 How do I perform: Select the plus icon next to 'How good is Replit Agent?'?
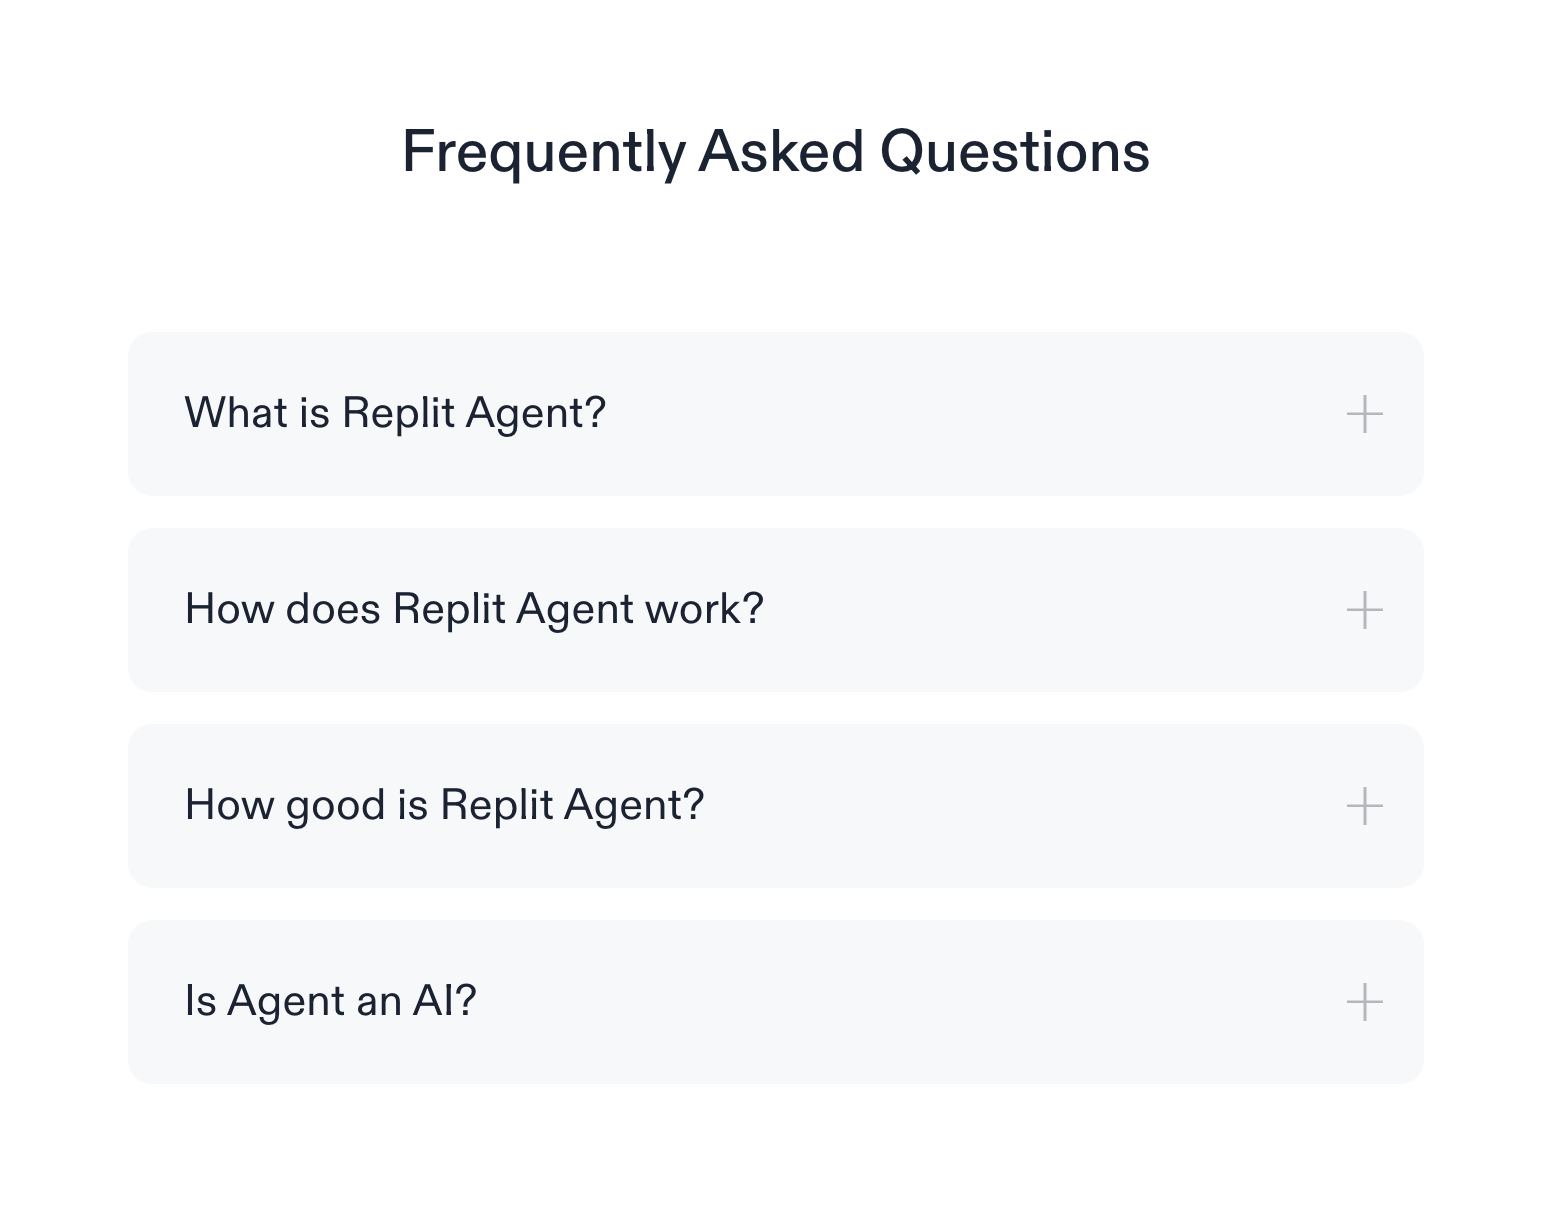1364,806
